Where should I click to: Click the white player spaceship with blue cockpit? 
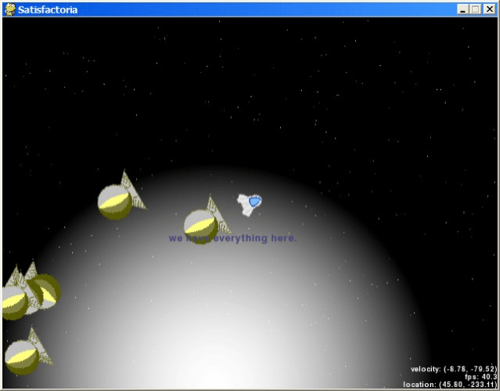[x=249, y=205]
